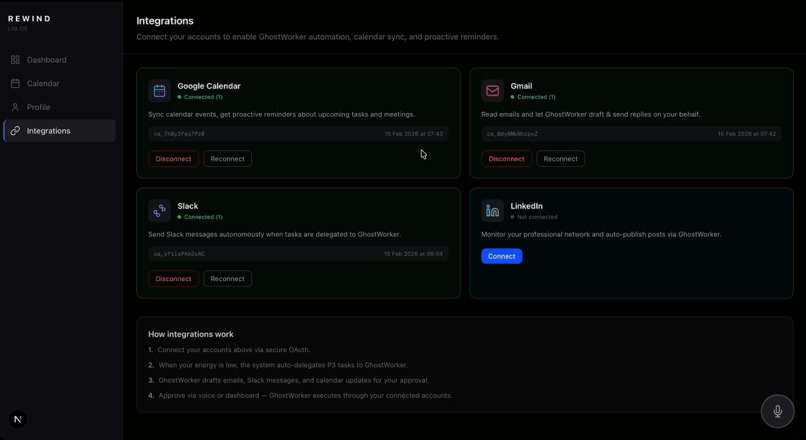Reconnect the Gmail account

(560, 159)
